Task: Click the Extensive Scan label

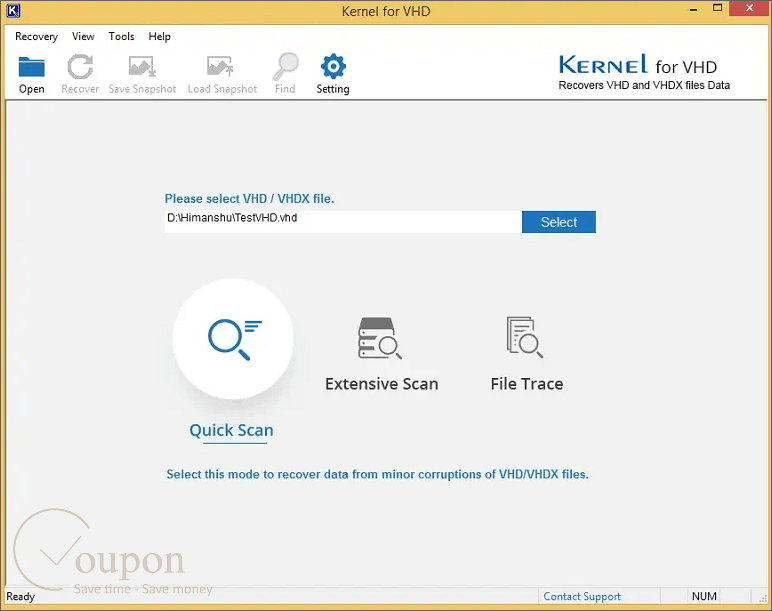Action: tap(382, 384)
